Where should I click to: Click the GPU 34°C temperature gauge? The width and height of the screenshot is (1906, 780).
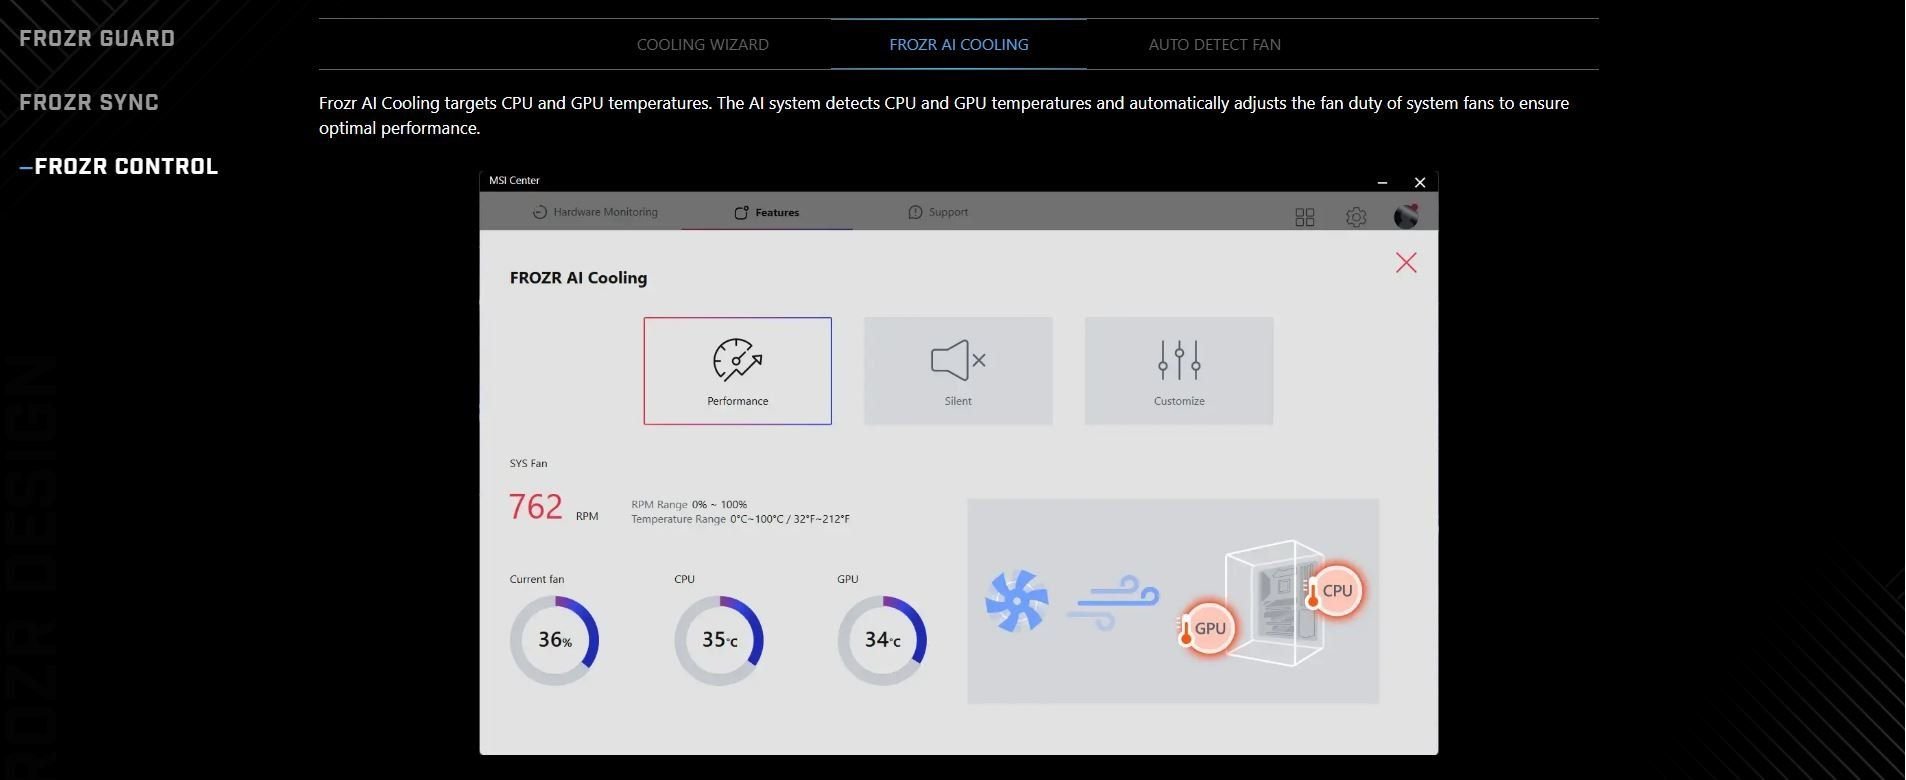[x=882, y=640]
